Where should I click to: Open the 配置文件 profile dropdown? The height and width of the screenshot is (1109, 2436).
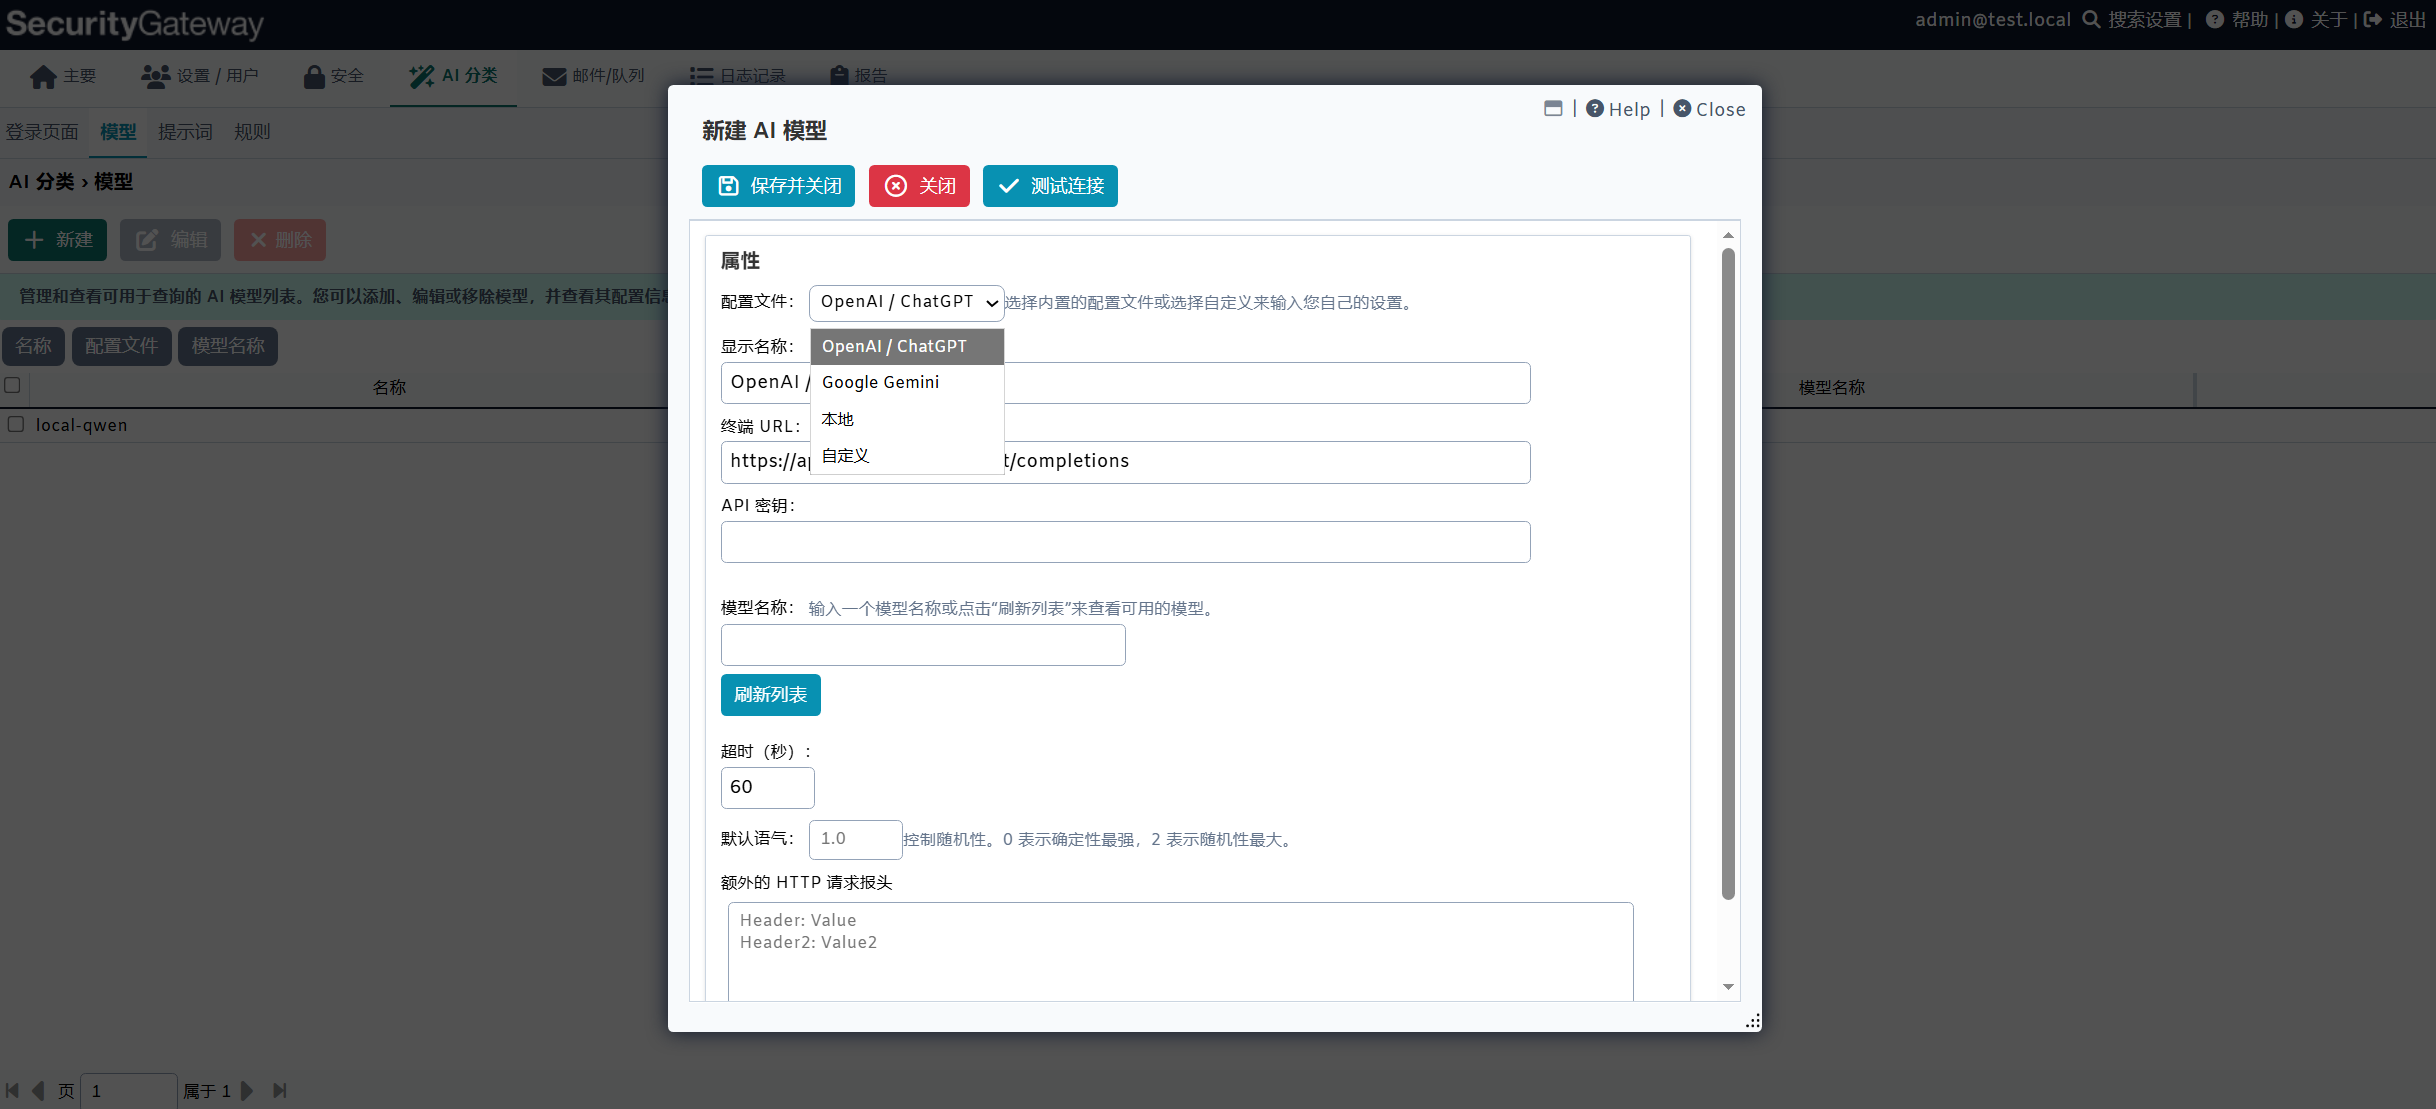pyautogui.click(x=906, y=302)
